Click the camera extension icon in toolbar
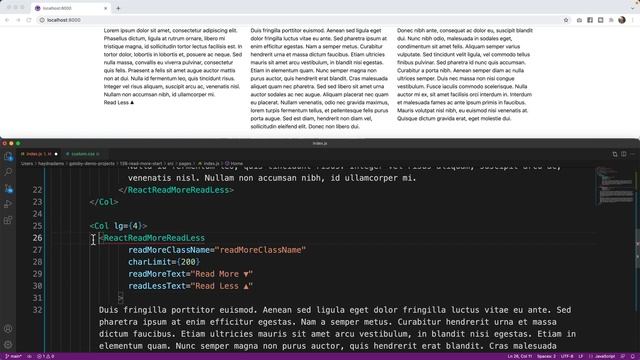The width and height of the screenshot is (640, 360). [x=579, y=20]
